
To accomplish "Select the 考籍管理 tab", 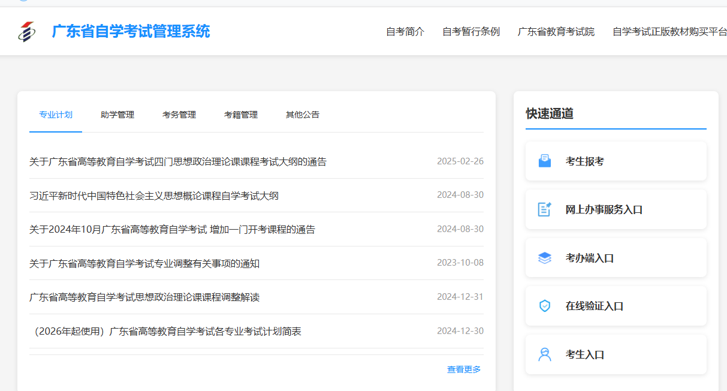I will click(x=241, y=115).
